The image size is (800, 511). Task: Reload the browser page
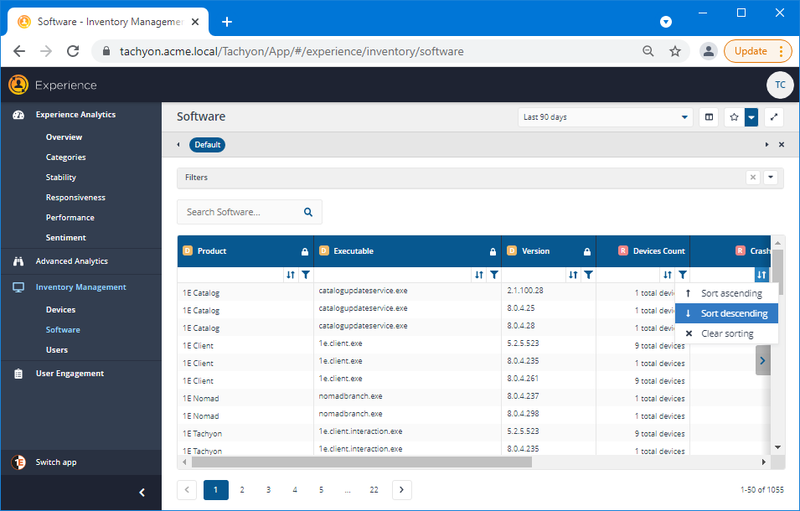point(73,51)
